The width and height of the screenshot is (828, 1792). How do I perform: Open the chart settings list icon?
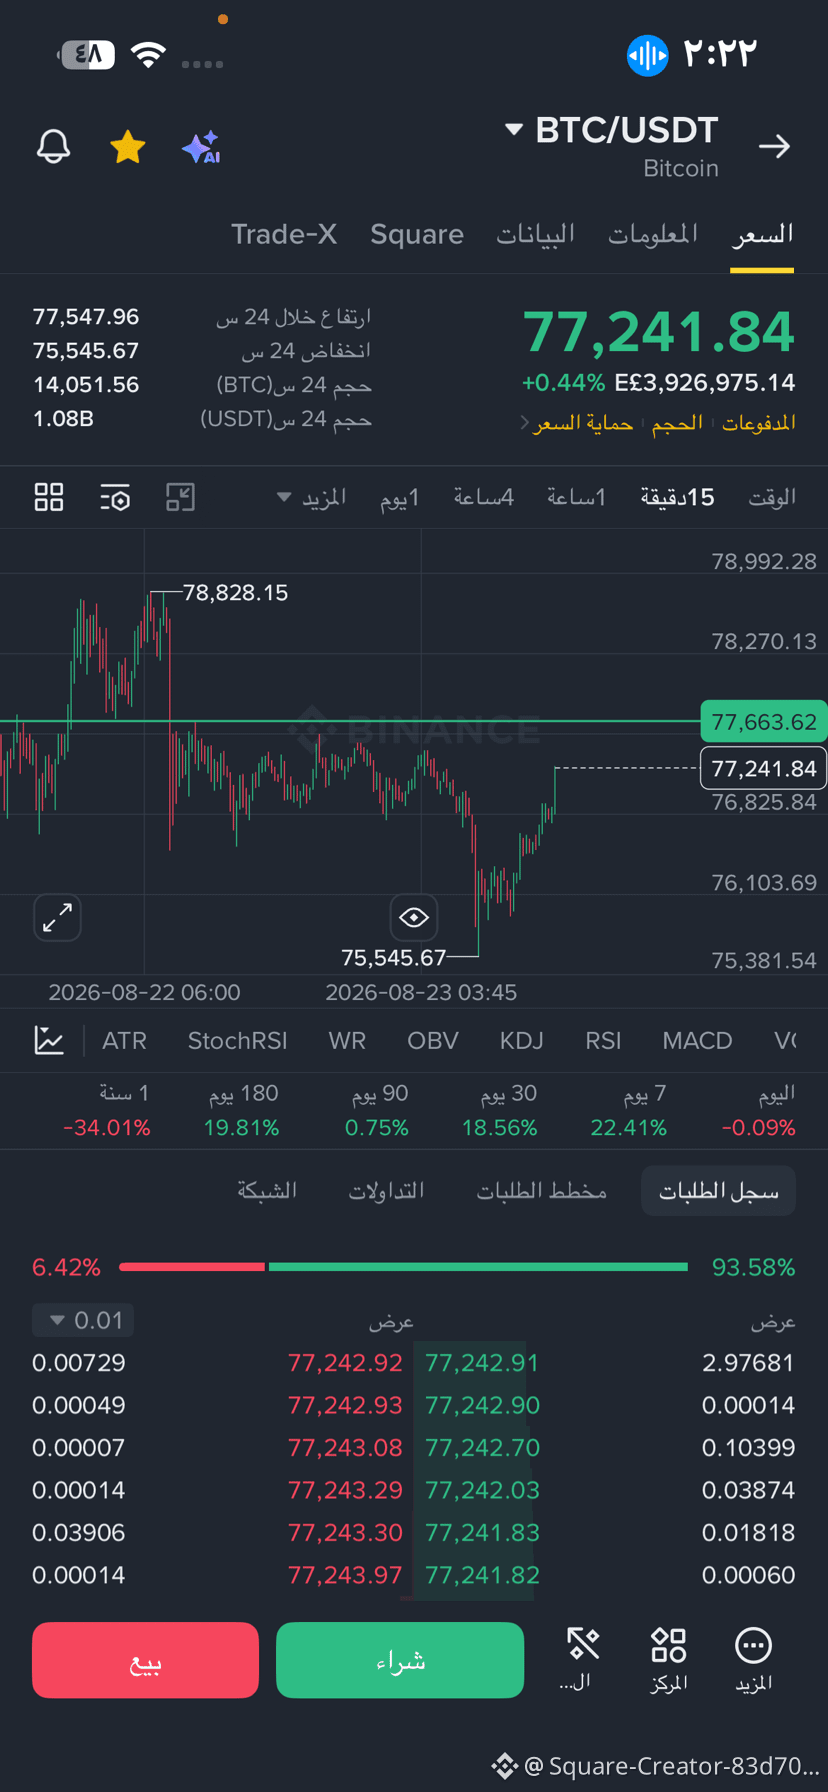point(115,497)
